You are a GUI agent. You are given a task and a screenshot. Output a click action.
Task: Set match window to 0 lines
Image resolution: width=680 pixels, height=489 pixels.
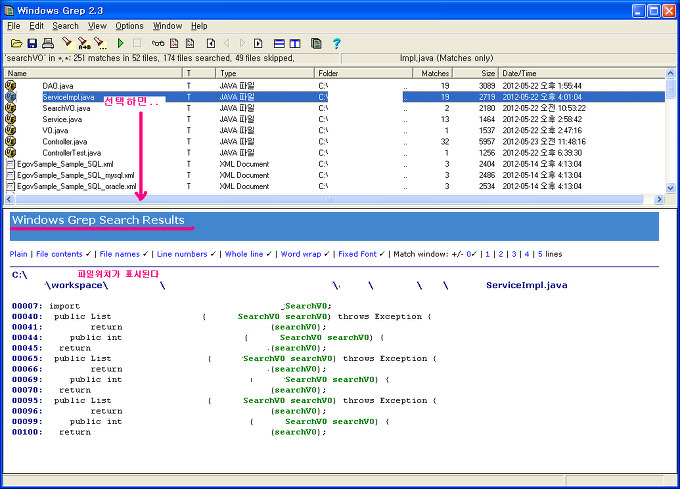[x=469, y=254]
